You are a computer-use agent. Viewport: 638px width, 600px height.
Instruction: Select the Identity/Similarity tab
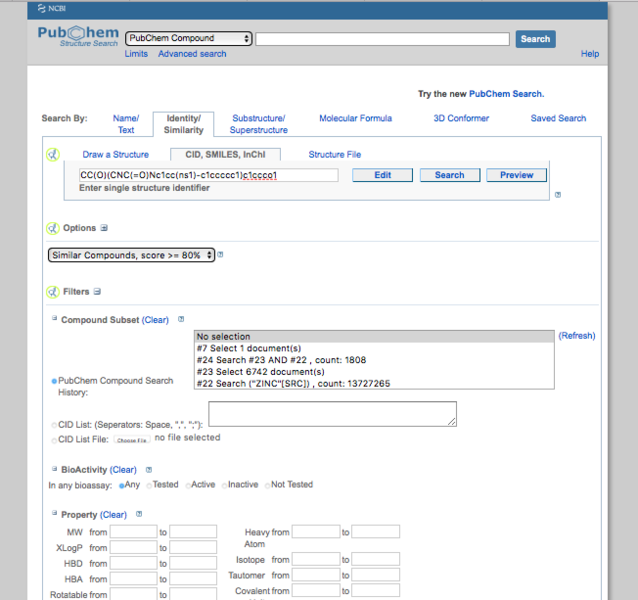[184, 124]
